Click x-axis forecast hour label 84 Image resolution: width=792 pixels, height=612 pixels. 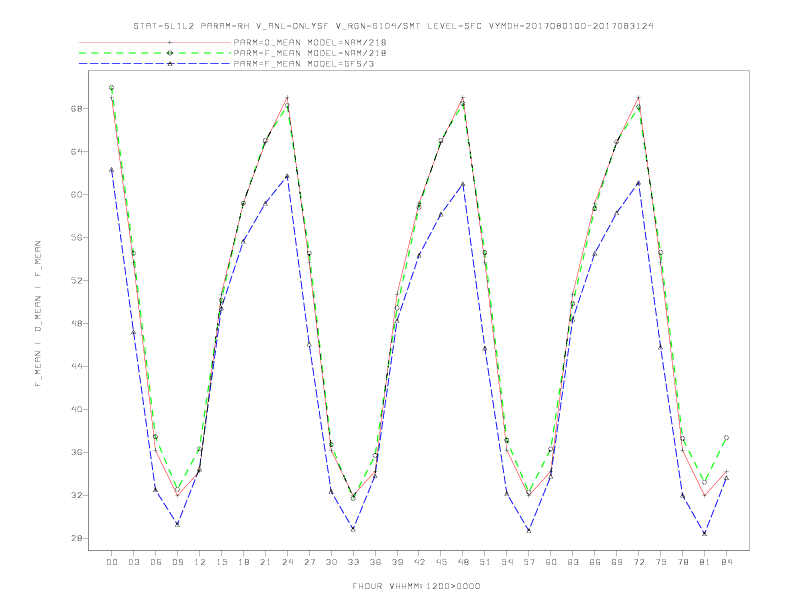pyautogui.click(x=727, y=562)
